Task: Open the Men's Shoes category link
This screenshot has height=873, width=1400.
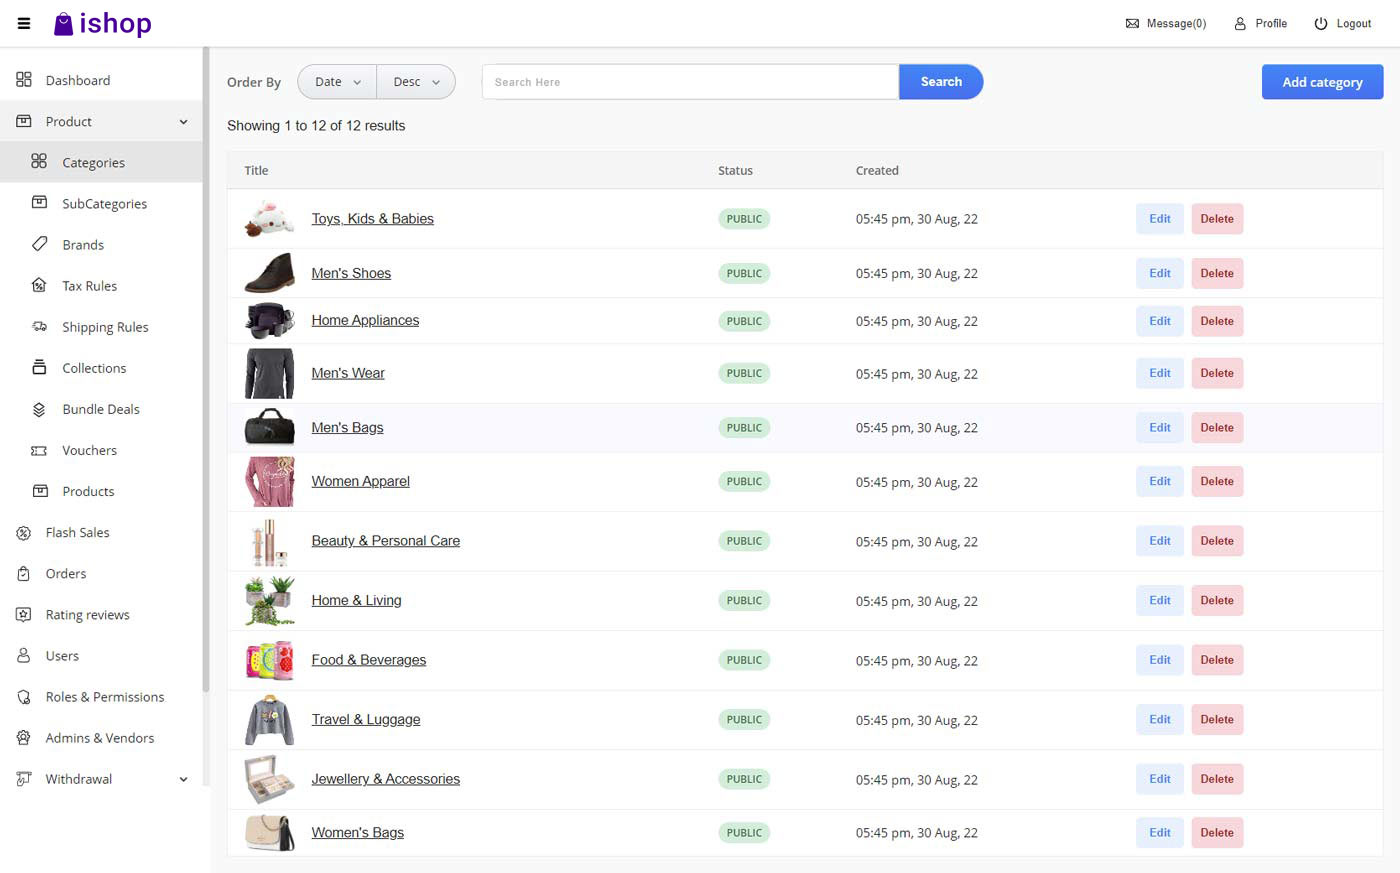Action: [351, 272]
